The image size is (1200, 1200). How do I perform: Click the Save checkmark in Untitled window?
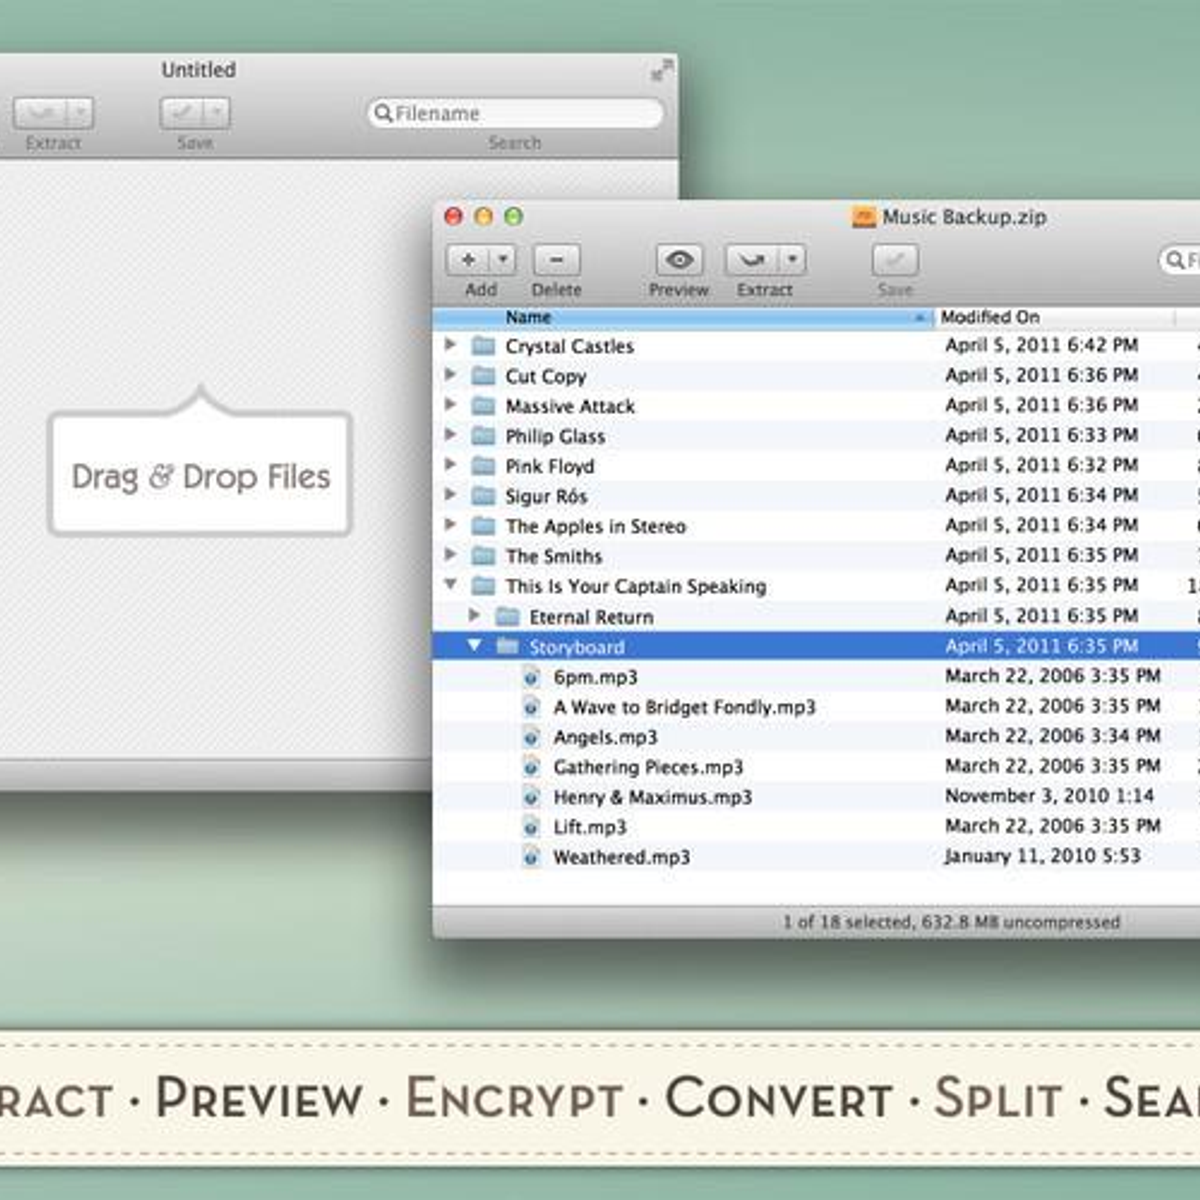[183, 113]
